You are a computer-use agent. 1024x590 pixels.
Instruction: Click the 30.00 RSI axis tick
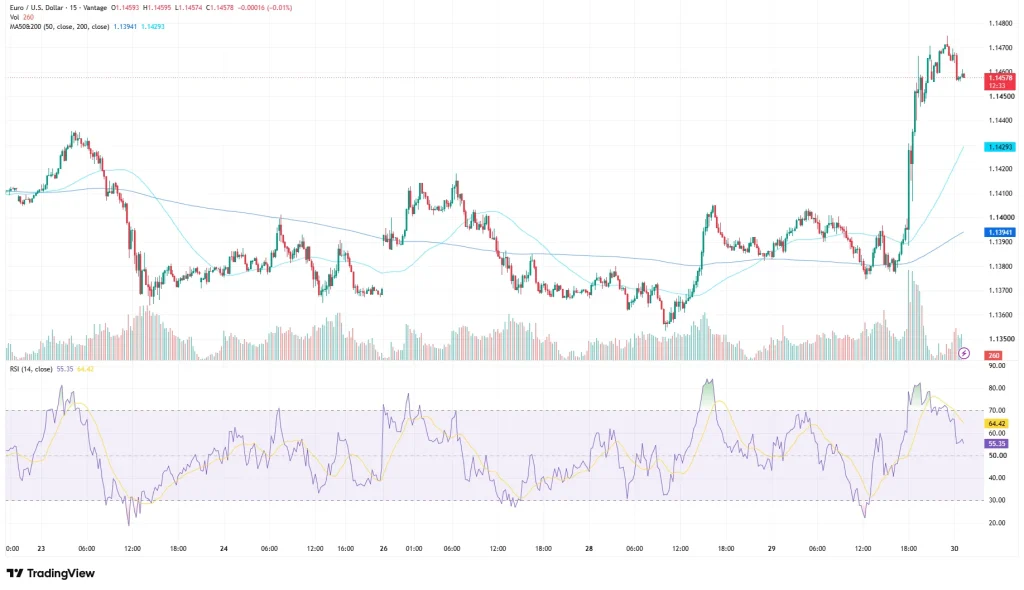point(997,500)
